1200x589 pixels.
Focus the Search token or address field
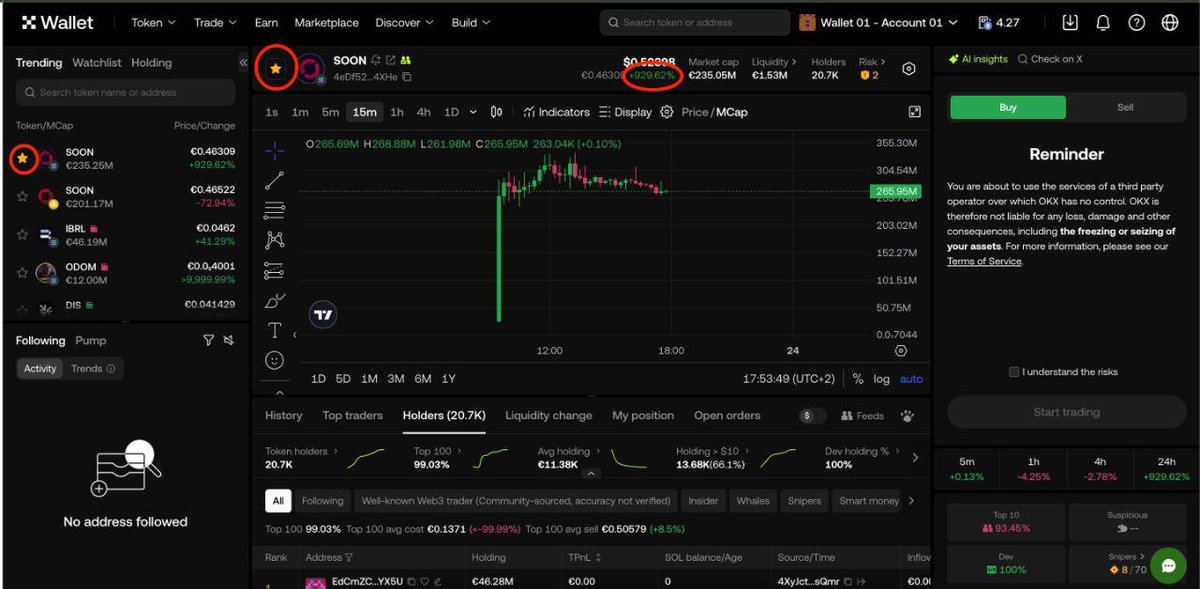tap(694, 22)
